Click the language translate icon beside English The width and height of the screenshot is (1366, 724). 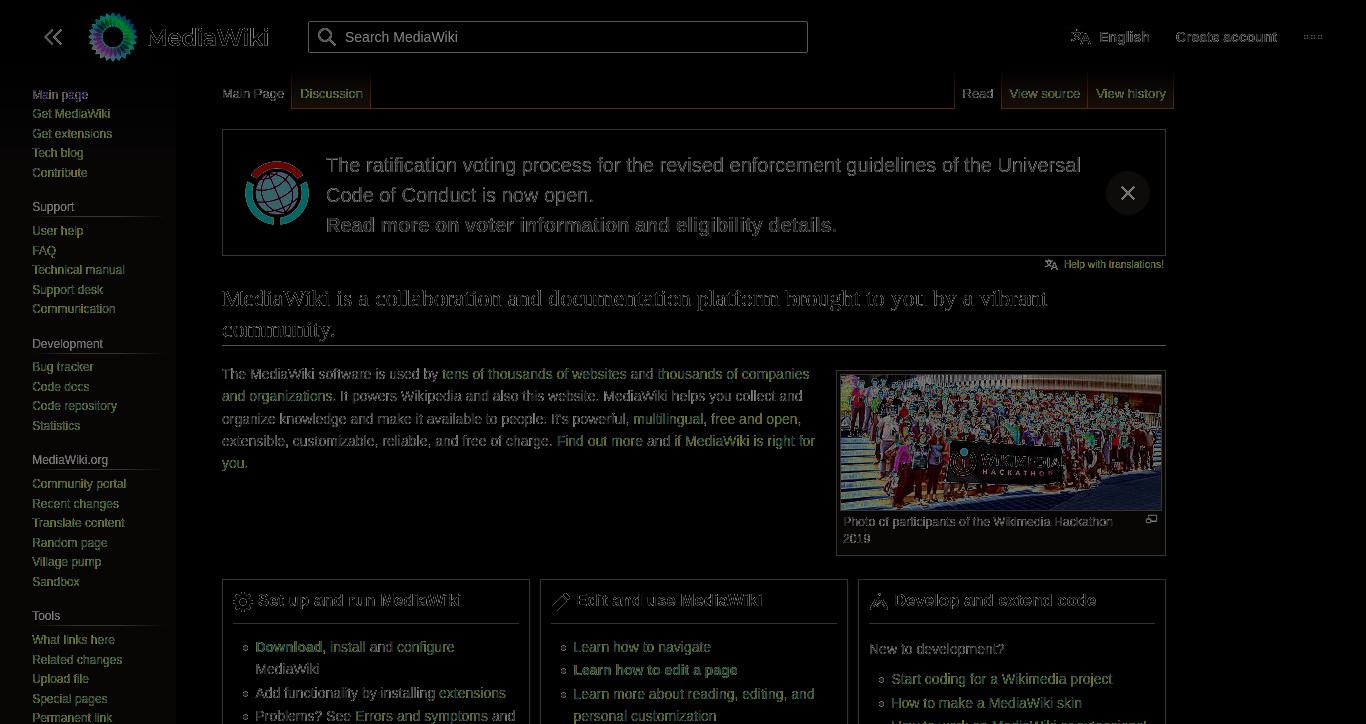point(1080,37)
